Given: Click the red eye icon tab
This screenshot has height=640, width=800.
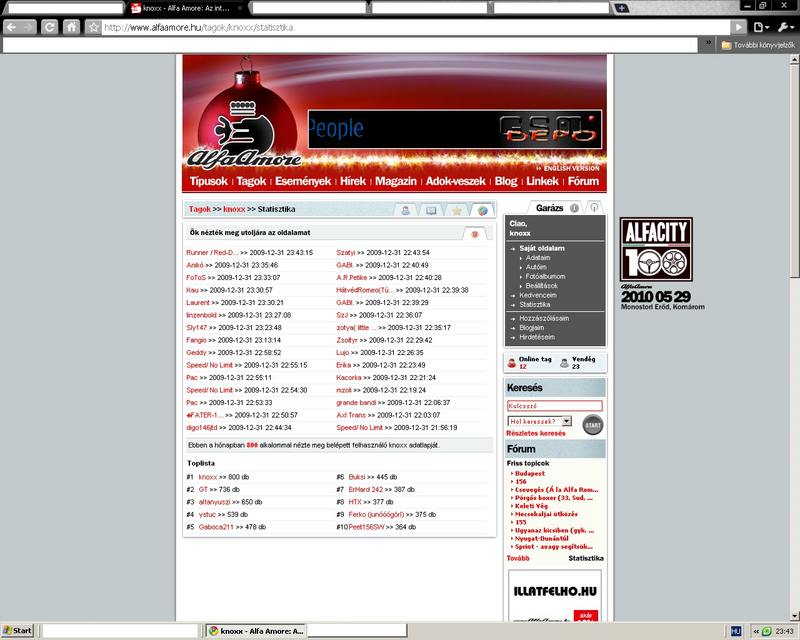Looking at the screenshot, I should click(475, 233).
